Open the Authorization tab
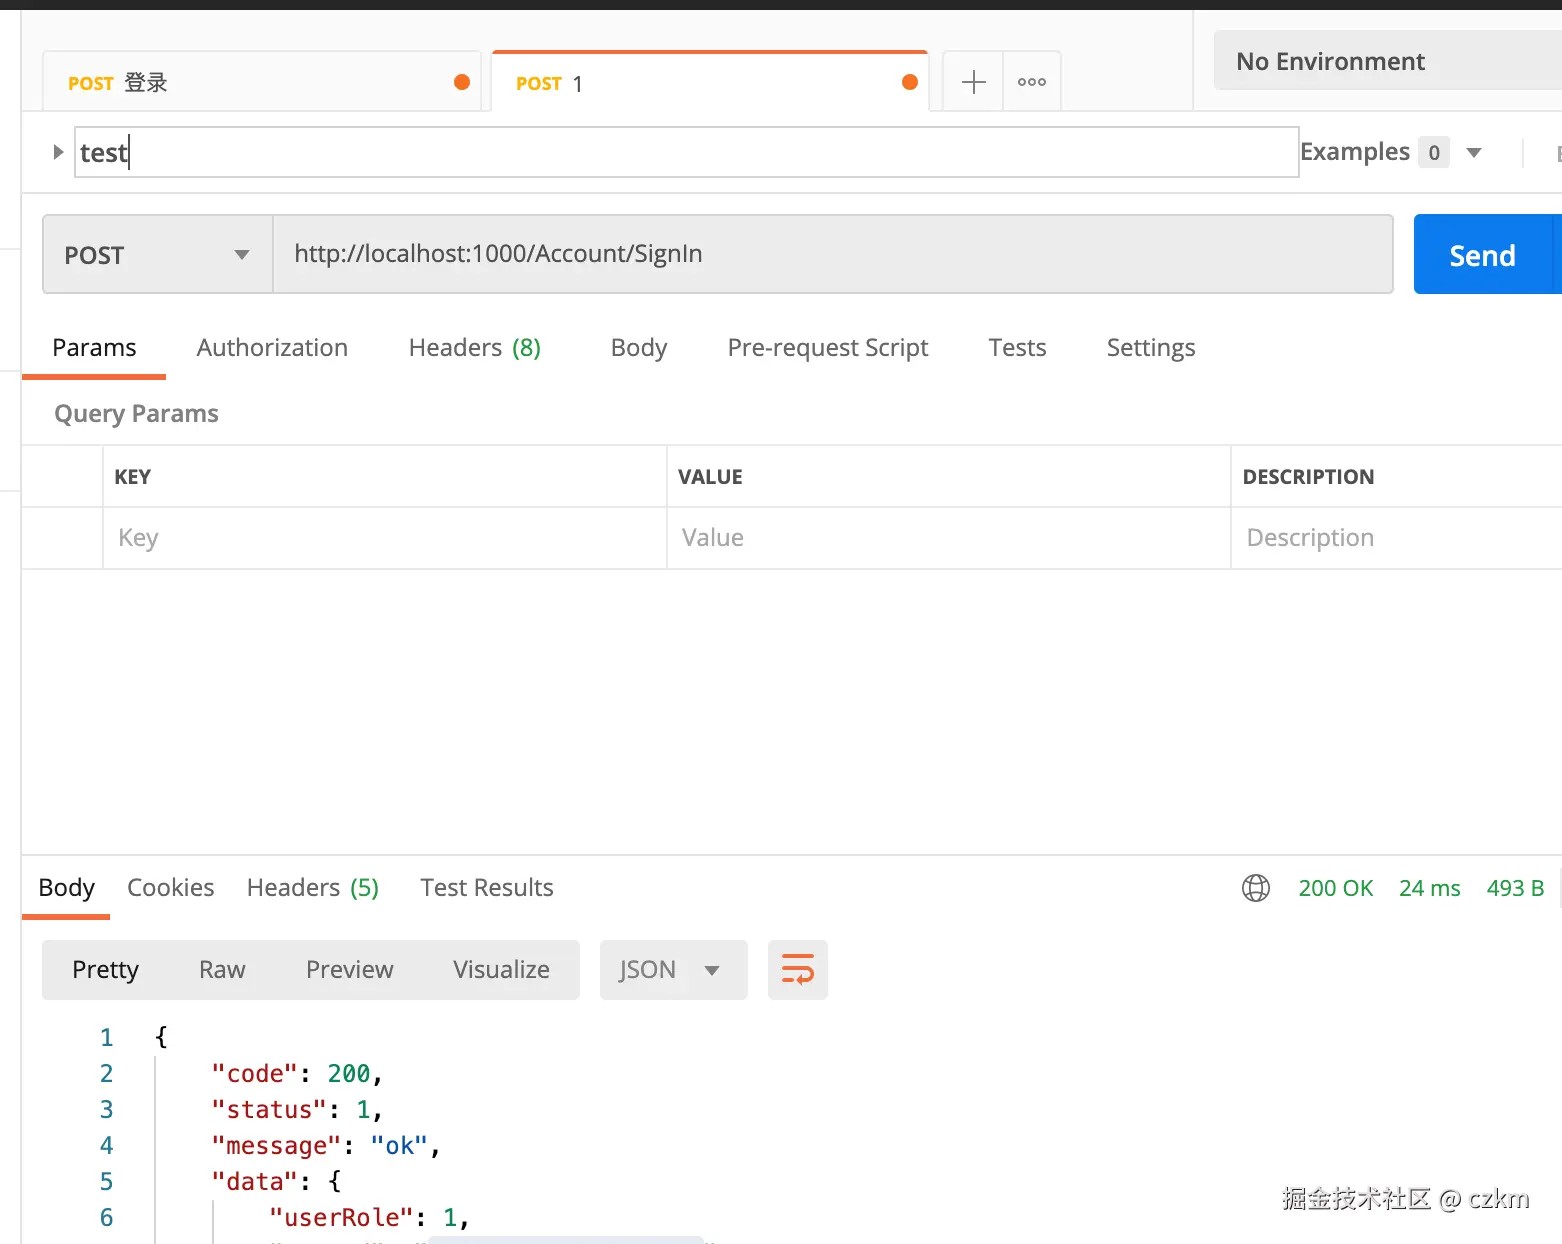Viewport: 1562px width, 1244px height. point(272,348)
